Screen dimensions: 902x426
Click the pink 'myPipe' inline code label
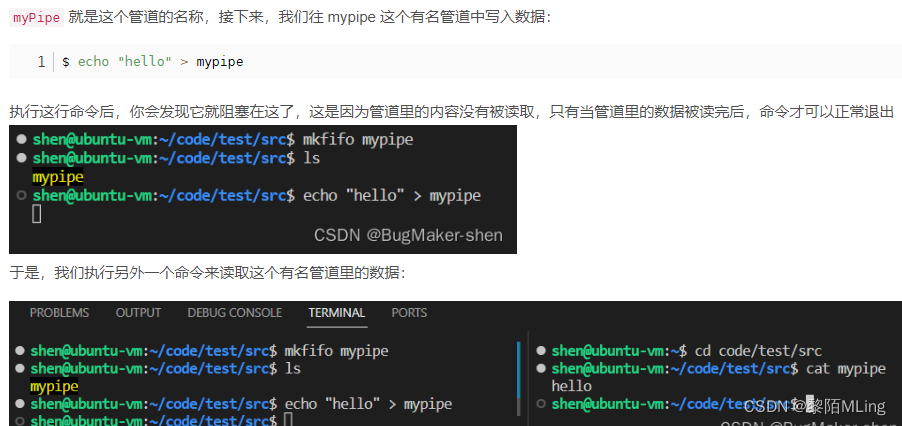[x=37, y=18]
